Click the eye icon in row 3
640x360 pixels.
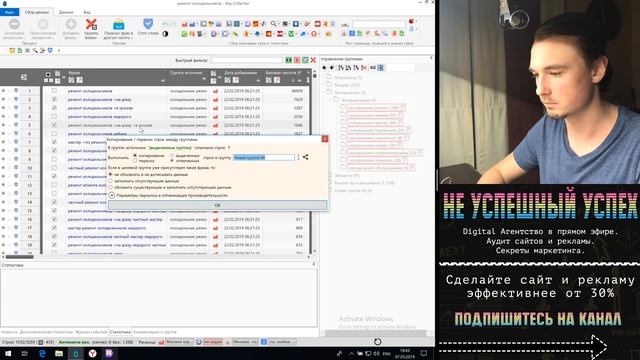(3, 108)
